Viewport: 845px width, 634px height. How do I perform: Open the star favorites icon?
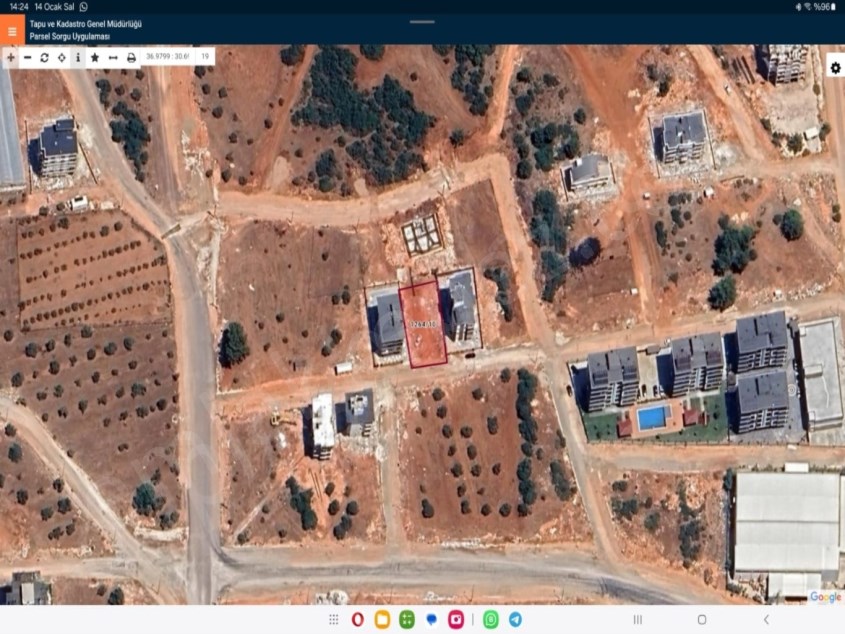(x=95, y=58)
